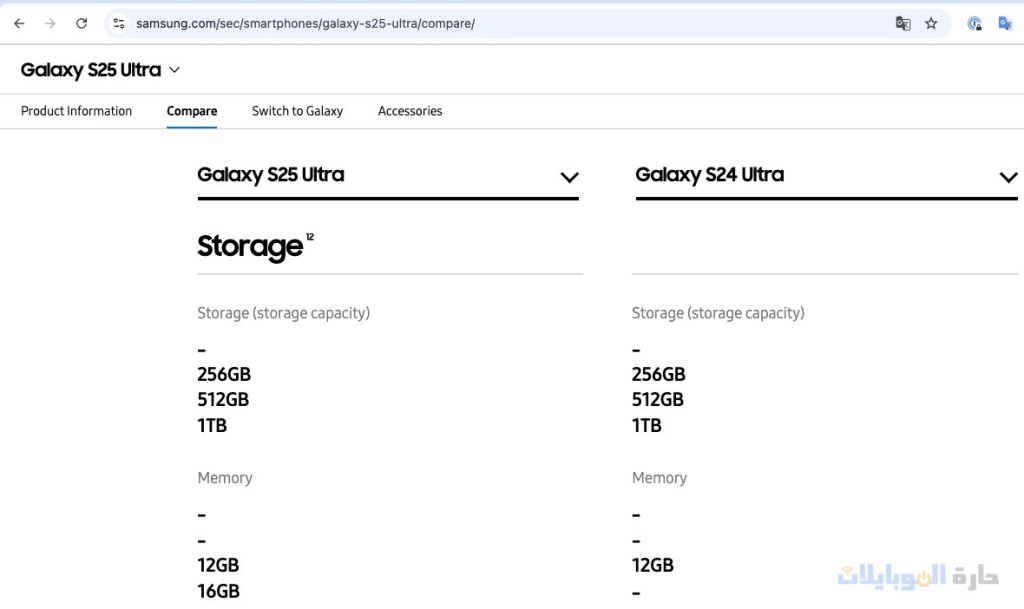This screenshot has width=1024, height=609.
Task: Bookmark this page with the star icon
Action: tap(931, 23)
